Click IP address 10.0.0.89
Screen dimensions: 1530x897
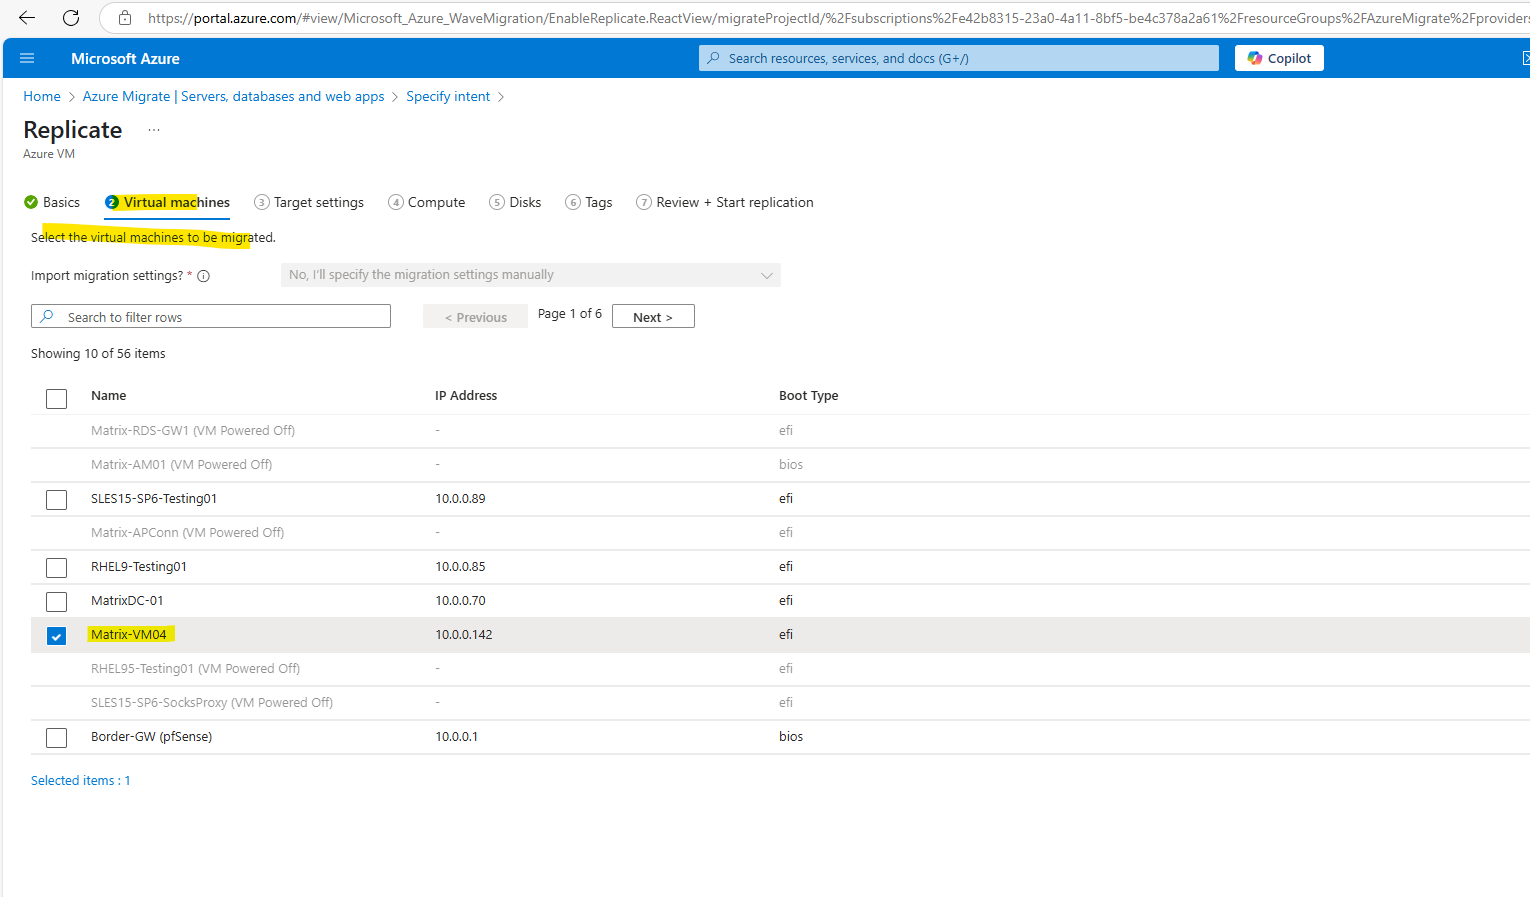pos(460,498)
